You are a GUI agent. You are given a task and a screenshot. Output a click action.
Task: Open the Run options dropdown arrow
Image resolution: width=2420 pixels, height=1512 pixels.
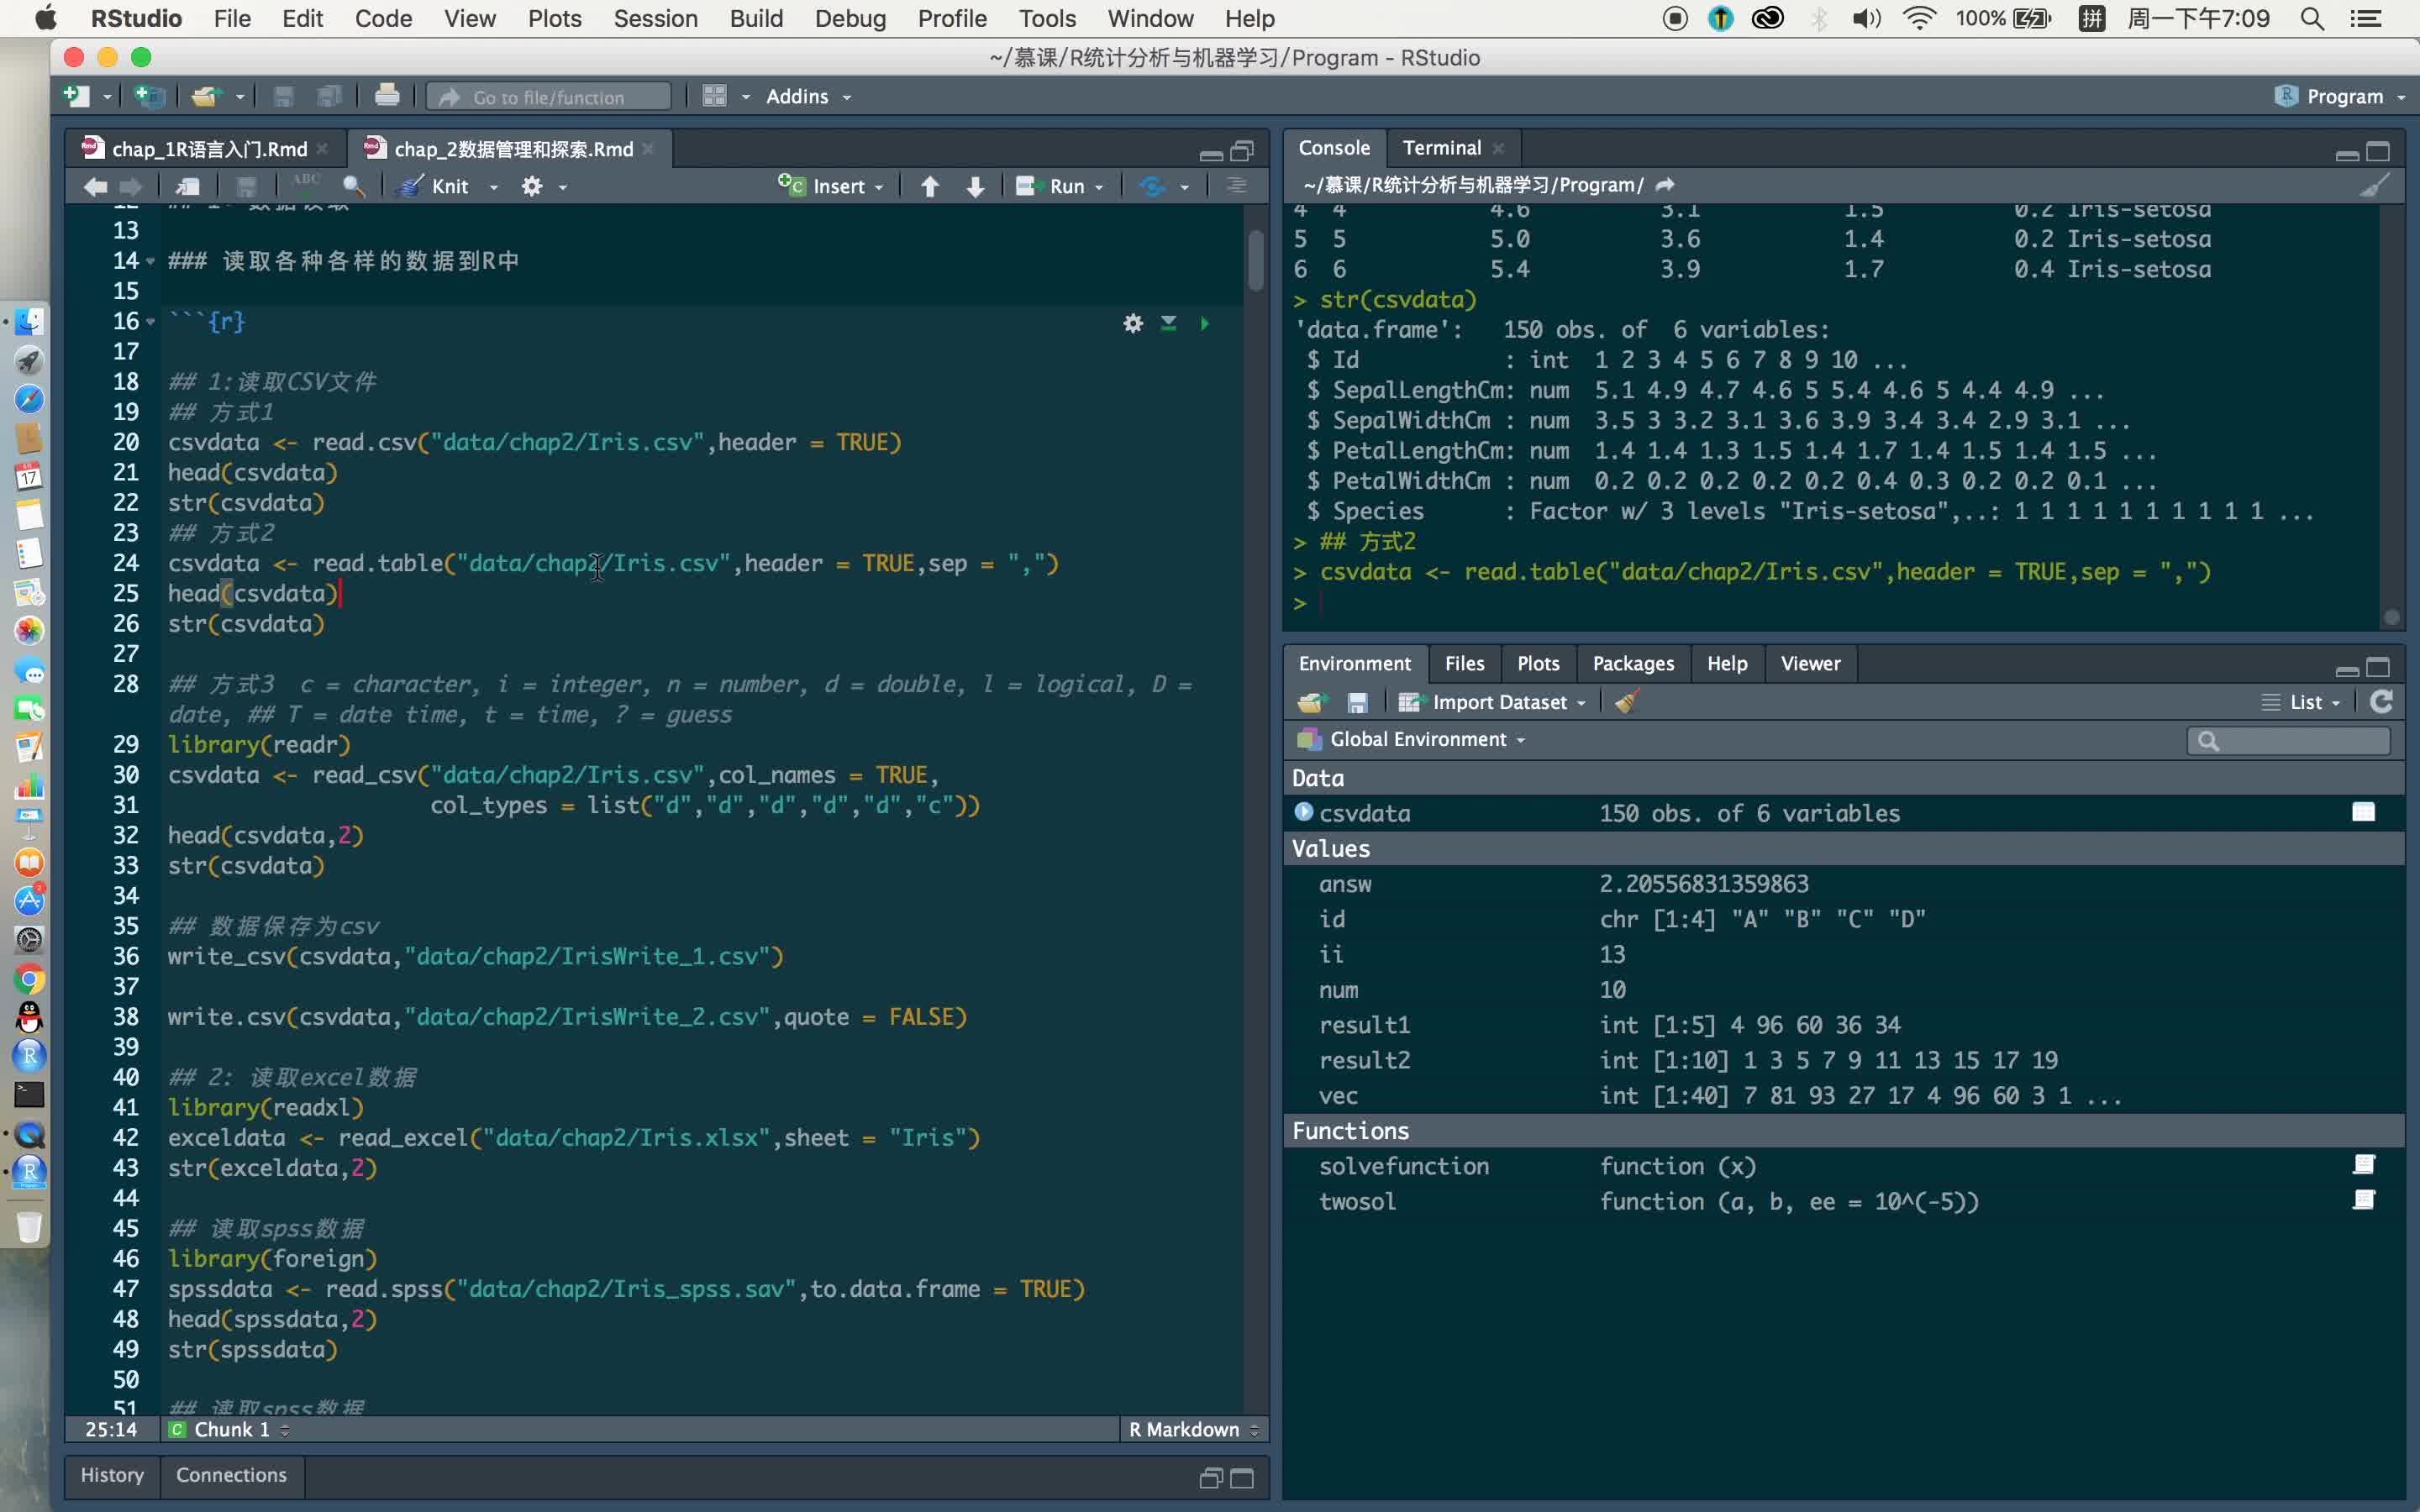click(x=1099, y=187)
